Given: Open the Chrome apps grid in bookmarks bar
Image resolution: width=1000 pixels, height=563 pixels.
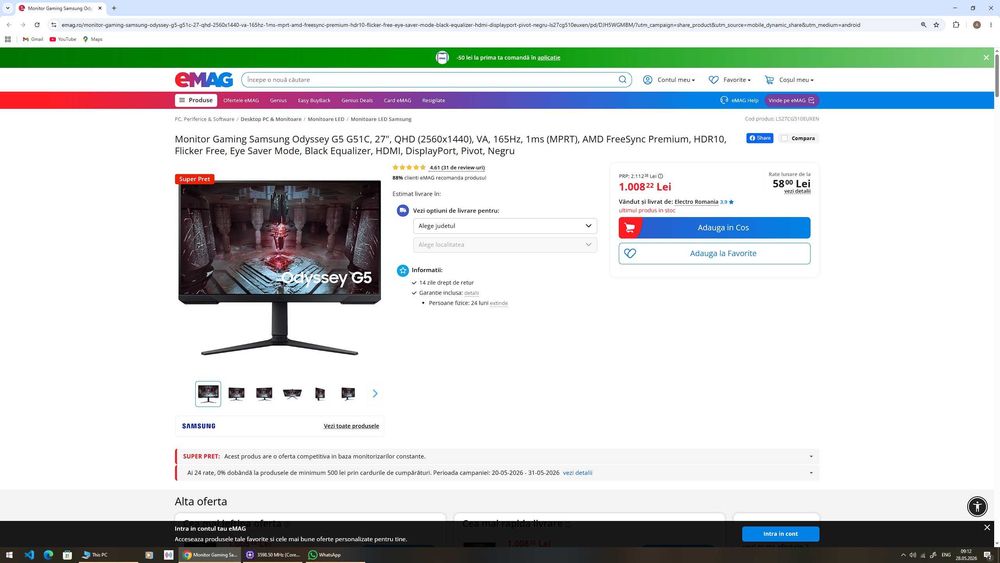Looking at the screenshot, I should click(8, 39).
